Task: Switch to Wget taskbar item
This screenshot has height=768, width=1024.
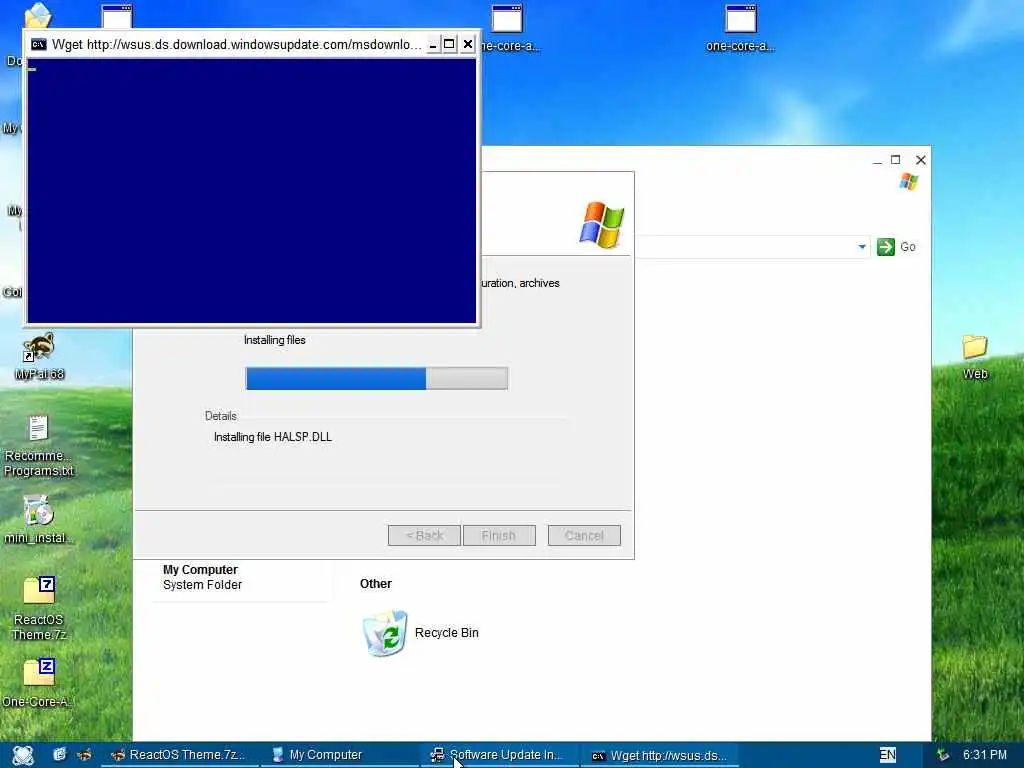Action: [660, 755]
